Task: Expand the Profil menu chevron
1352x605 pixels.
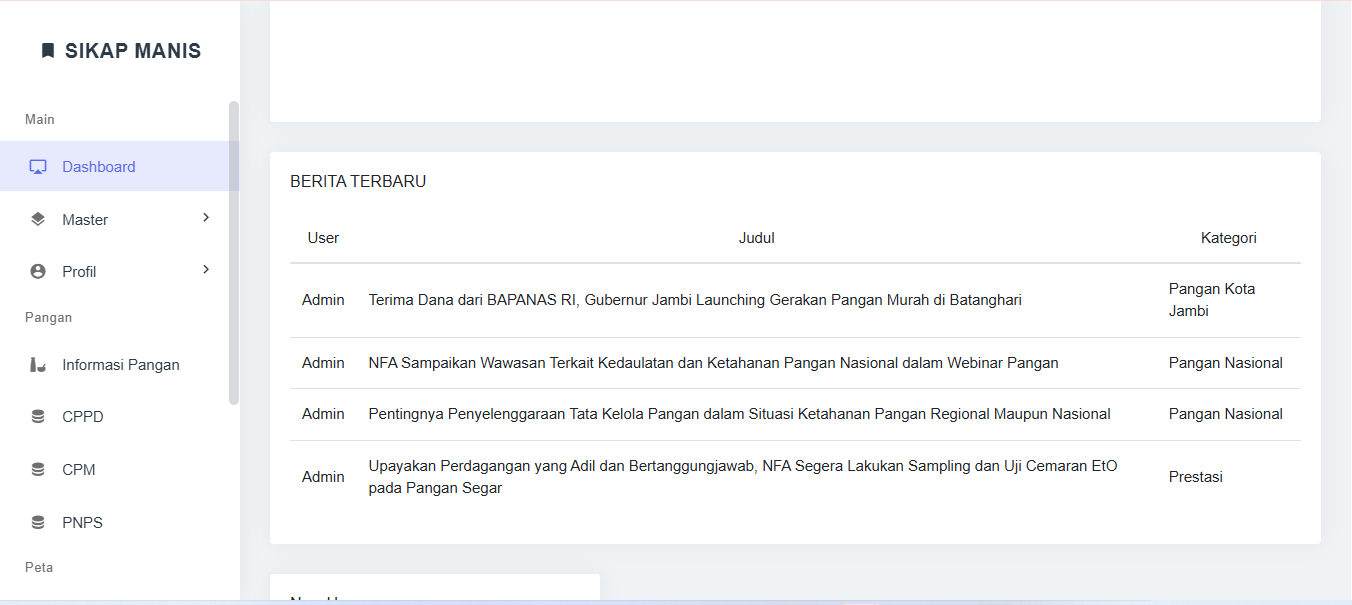Action: coord(206,270)
